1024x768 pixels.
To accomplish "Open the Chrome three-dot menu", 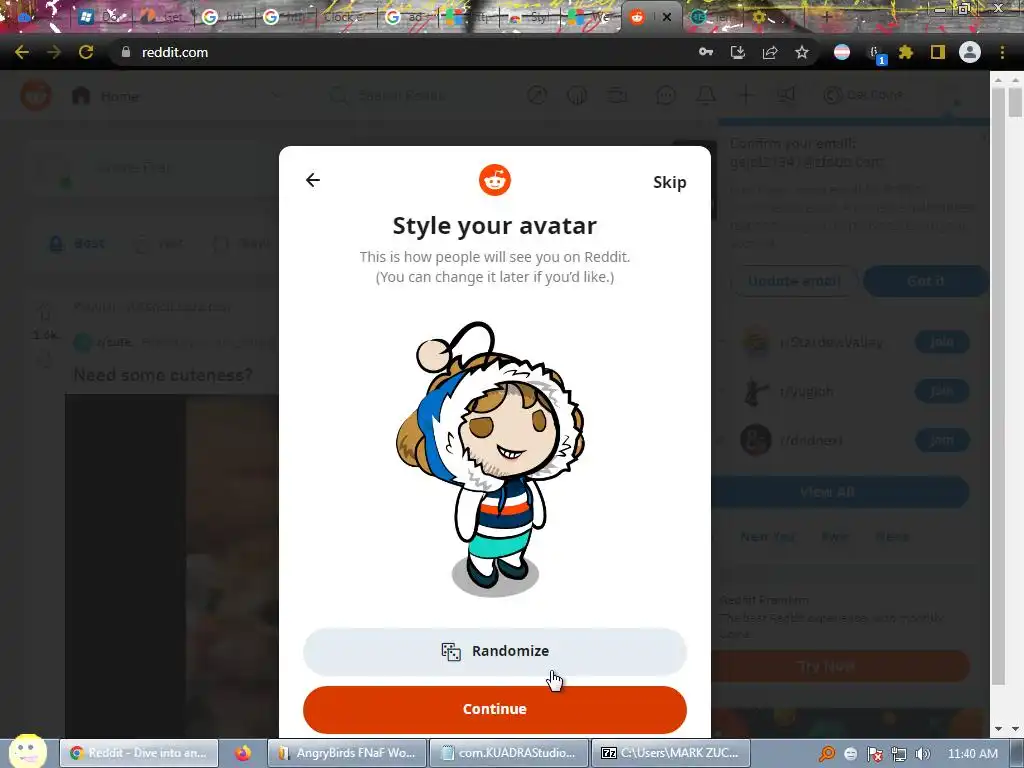I will coord(1002,52).
